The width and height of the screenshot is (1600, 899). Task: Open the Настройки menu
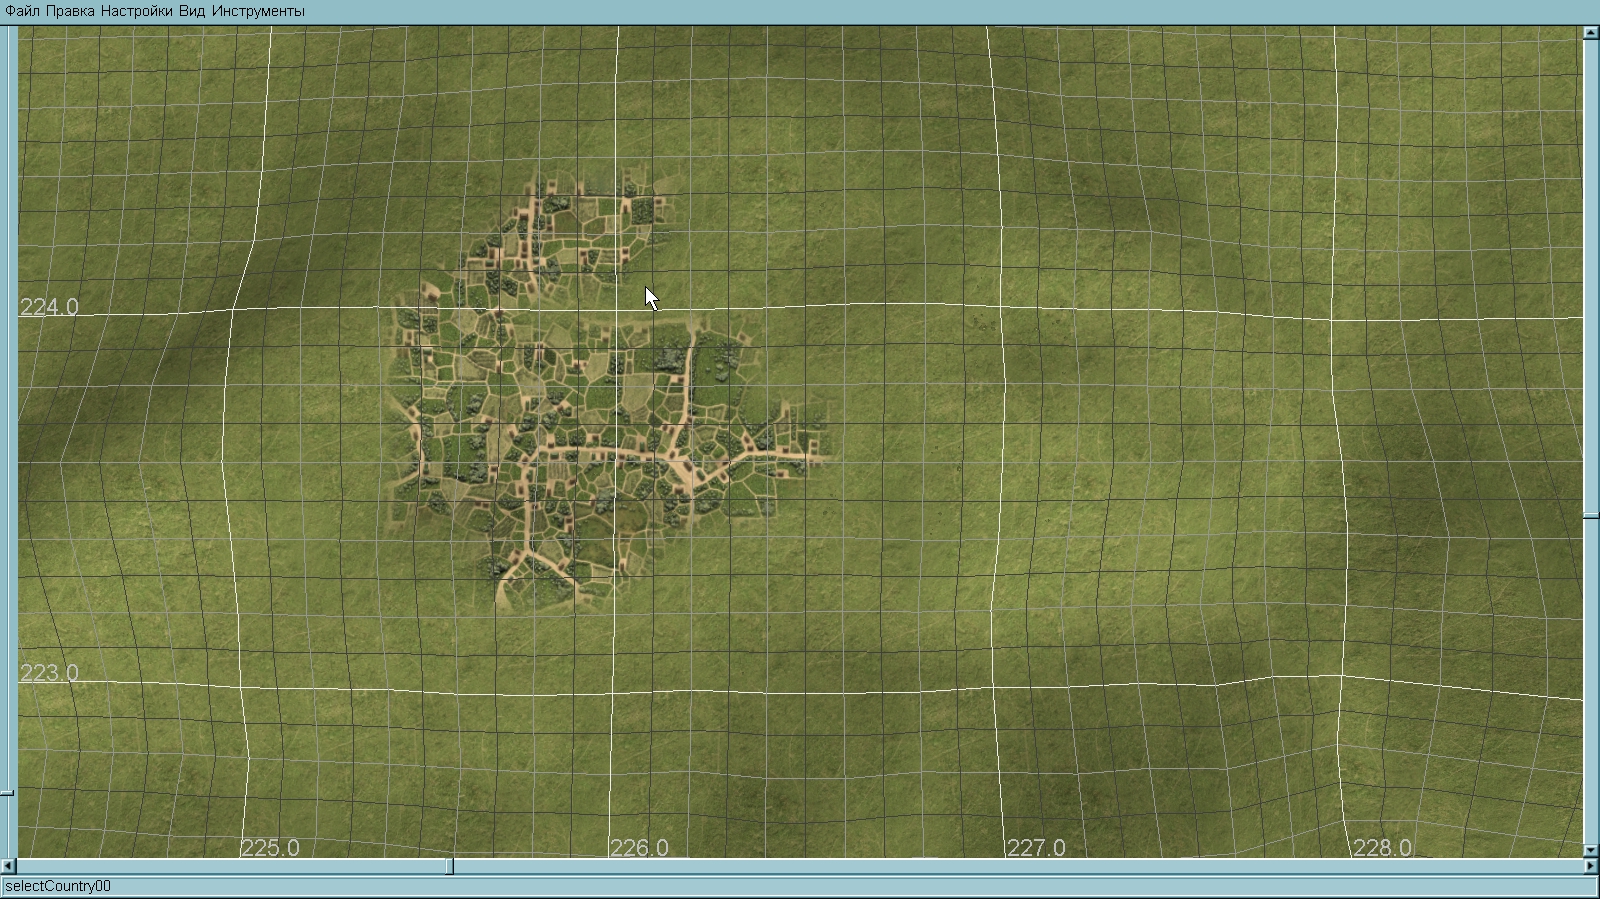[x=136, y=11]
